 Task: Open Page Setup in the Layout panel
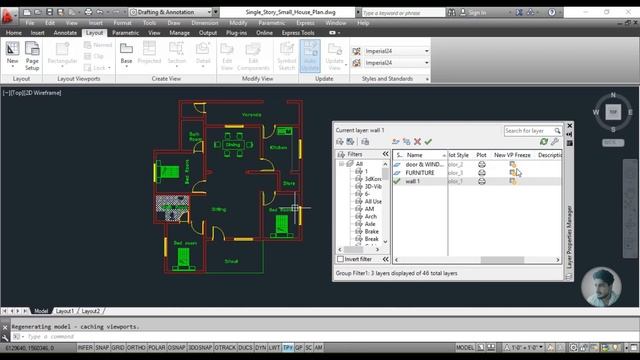(32, 56)
